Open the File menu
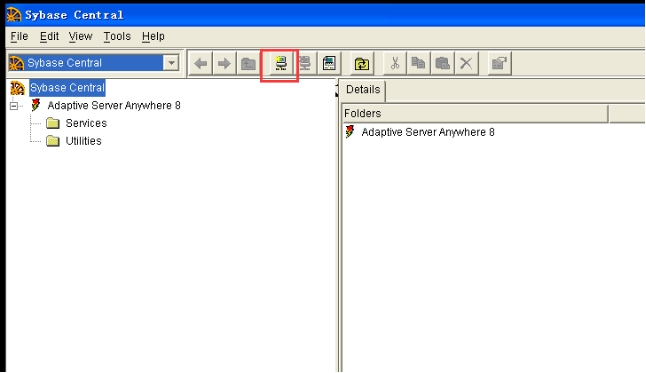The width and height of the screenshot is (646, 373). [19, 36]
